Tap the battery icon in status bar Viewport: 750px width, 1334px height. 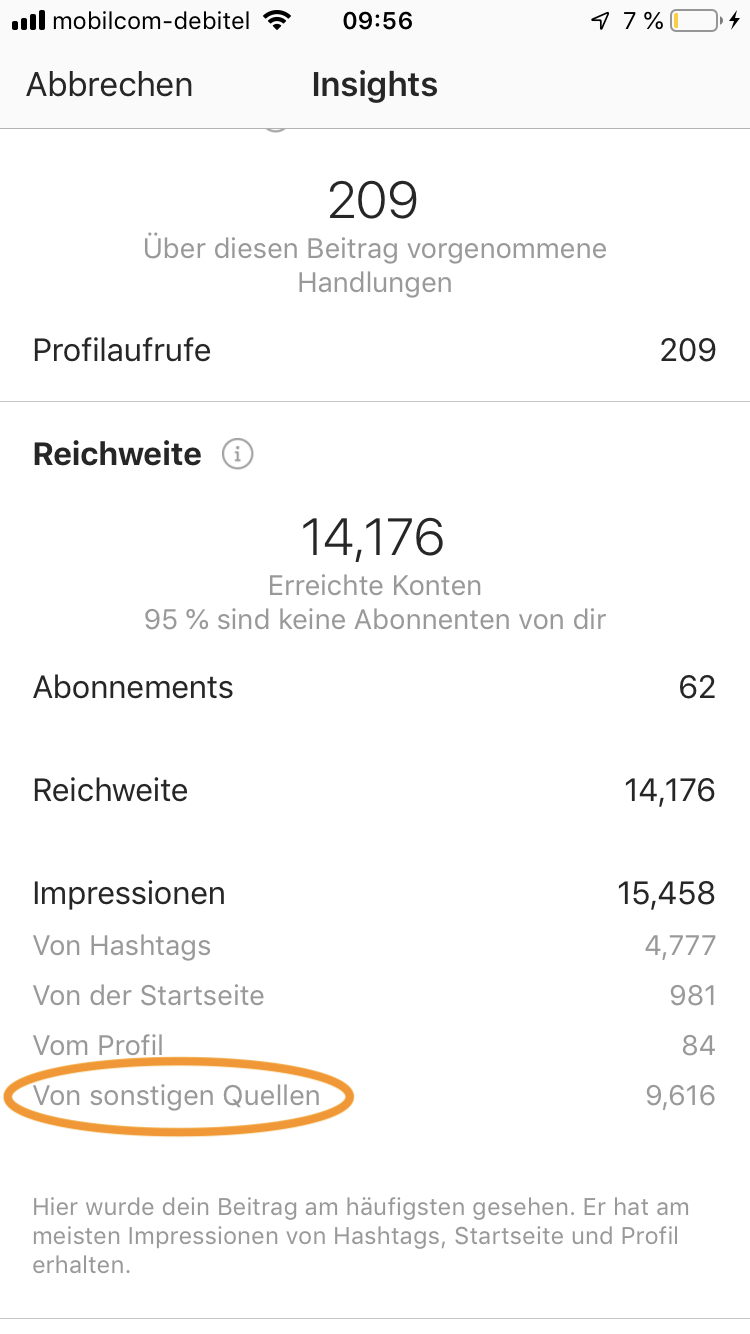696,21
